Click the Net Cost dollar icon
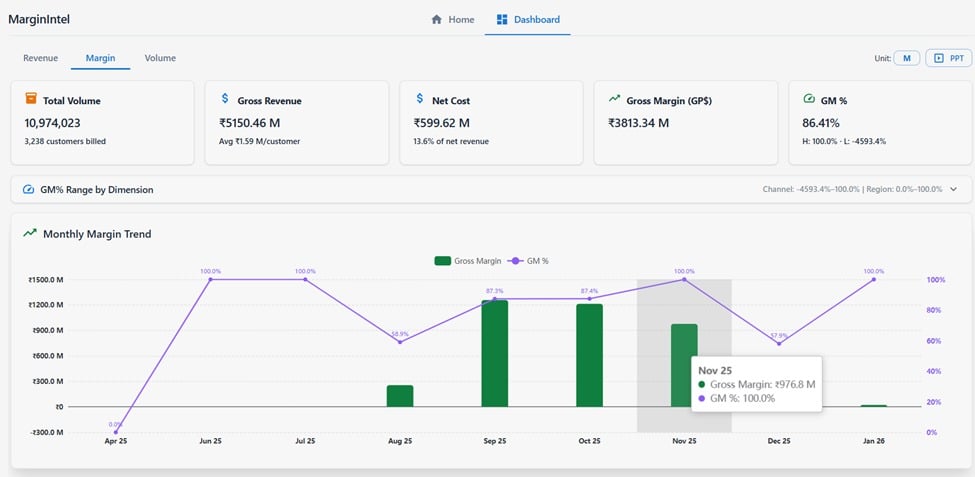975x477 pixels. [x=420, y=99]
